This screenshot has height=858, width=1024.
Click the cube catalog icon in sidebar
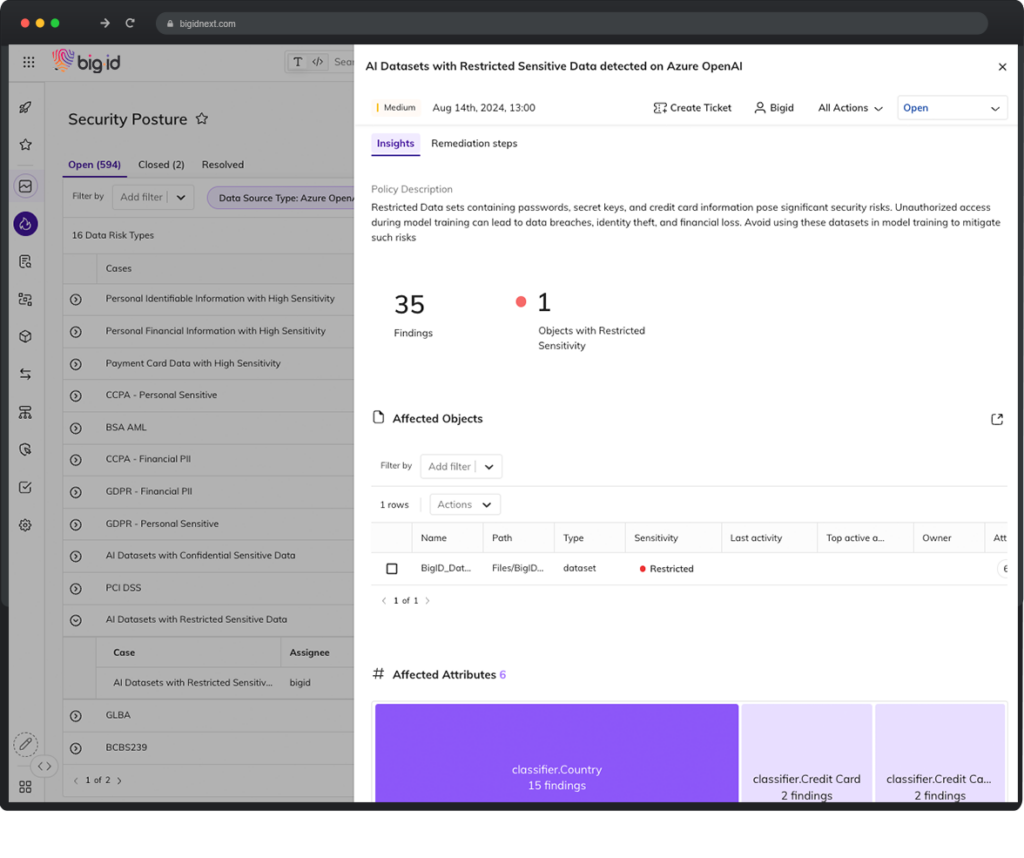click(25, 337)
